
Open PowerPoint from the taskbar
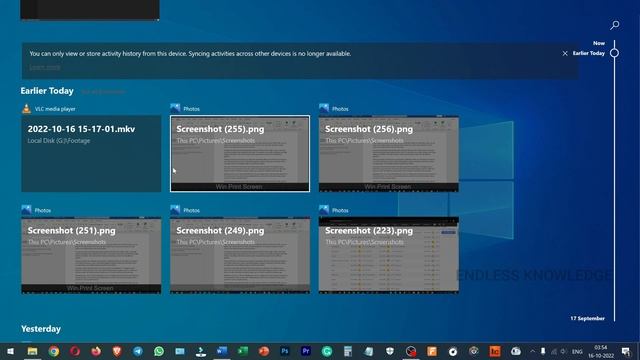pyautogui.click(x=264, y=351)
